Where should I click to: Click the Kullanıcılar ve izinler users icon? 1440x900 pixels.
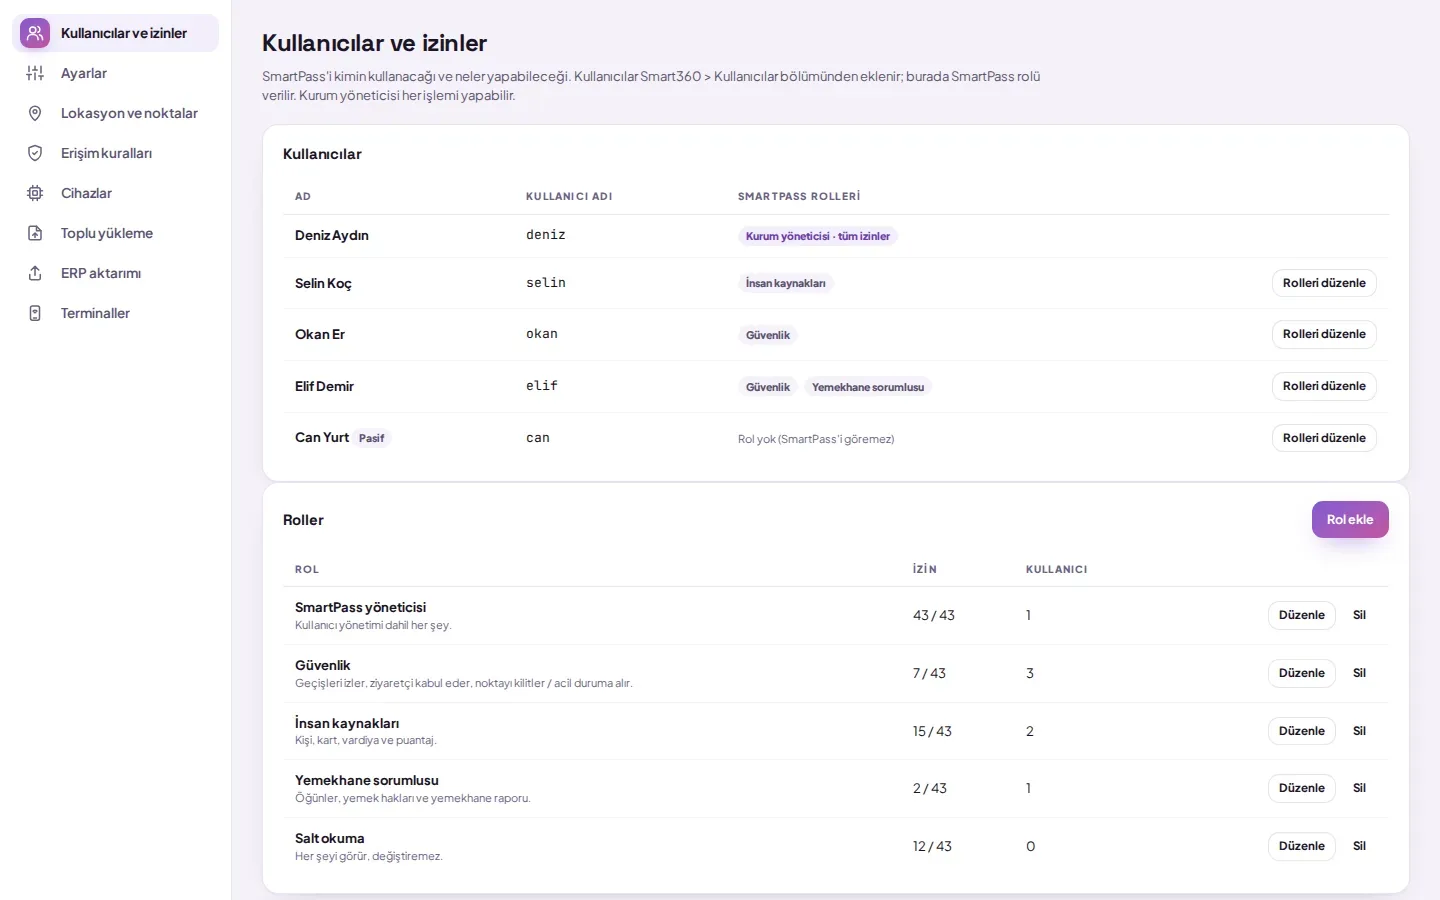click(35, 33)
